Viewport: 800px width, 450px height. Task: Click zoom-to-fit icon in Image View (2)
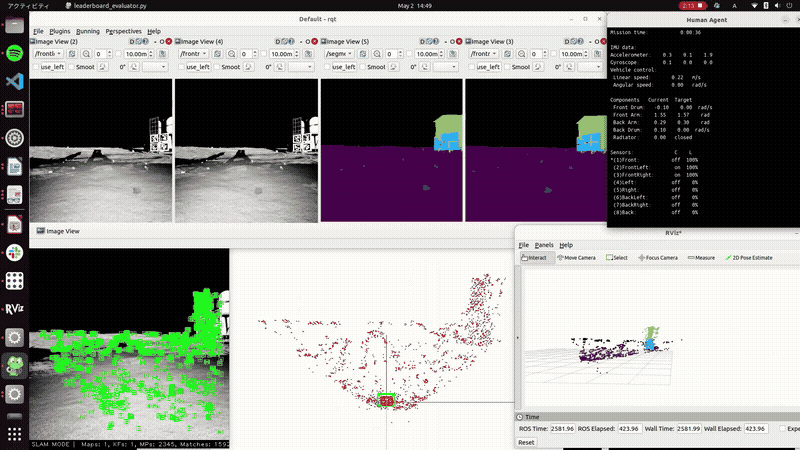pos(86,54)
